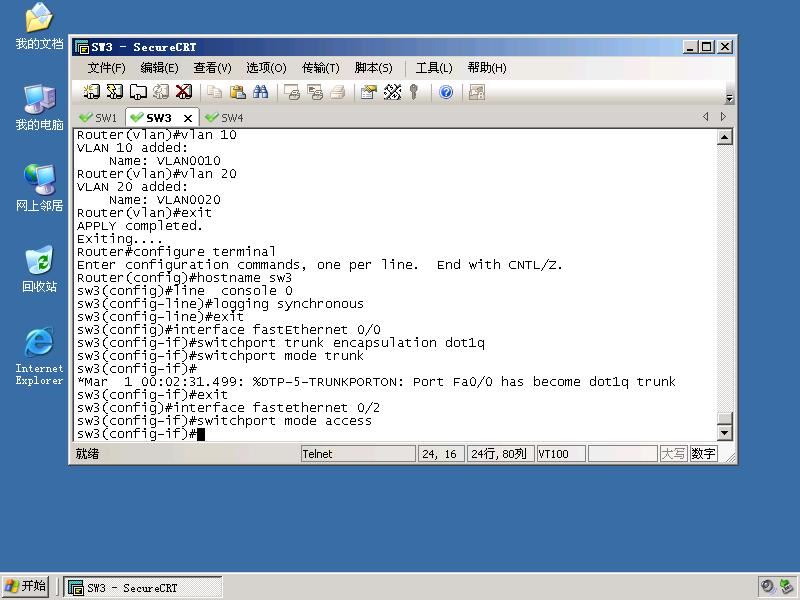
Task: Click the Connect in Tab icon
Action: [138, 92]
